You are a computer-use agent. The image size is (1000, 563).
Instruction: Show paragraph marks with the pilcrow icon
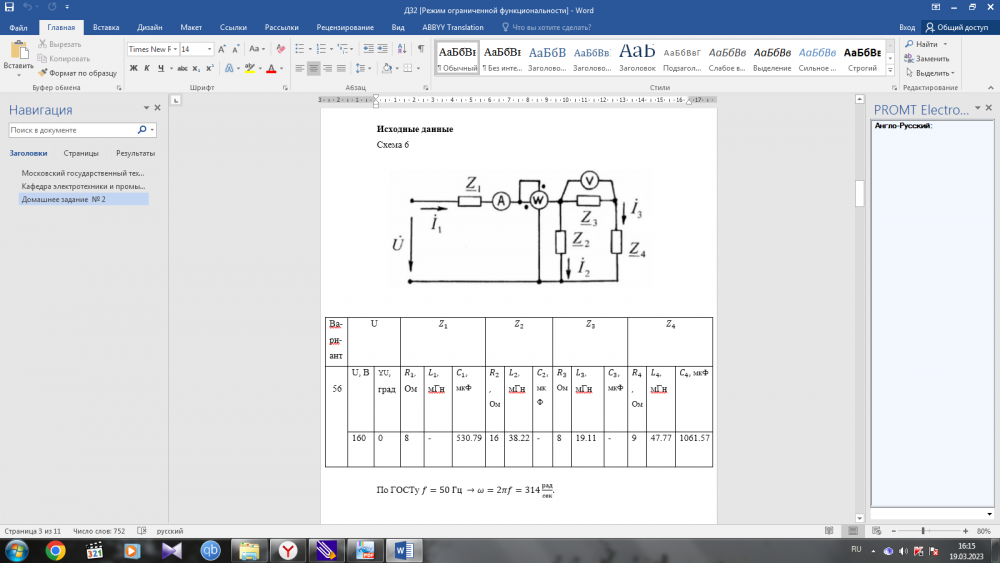tap(421, 48)
